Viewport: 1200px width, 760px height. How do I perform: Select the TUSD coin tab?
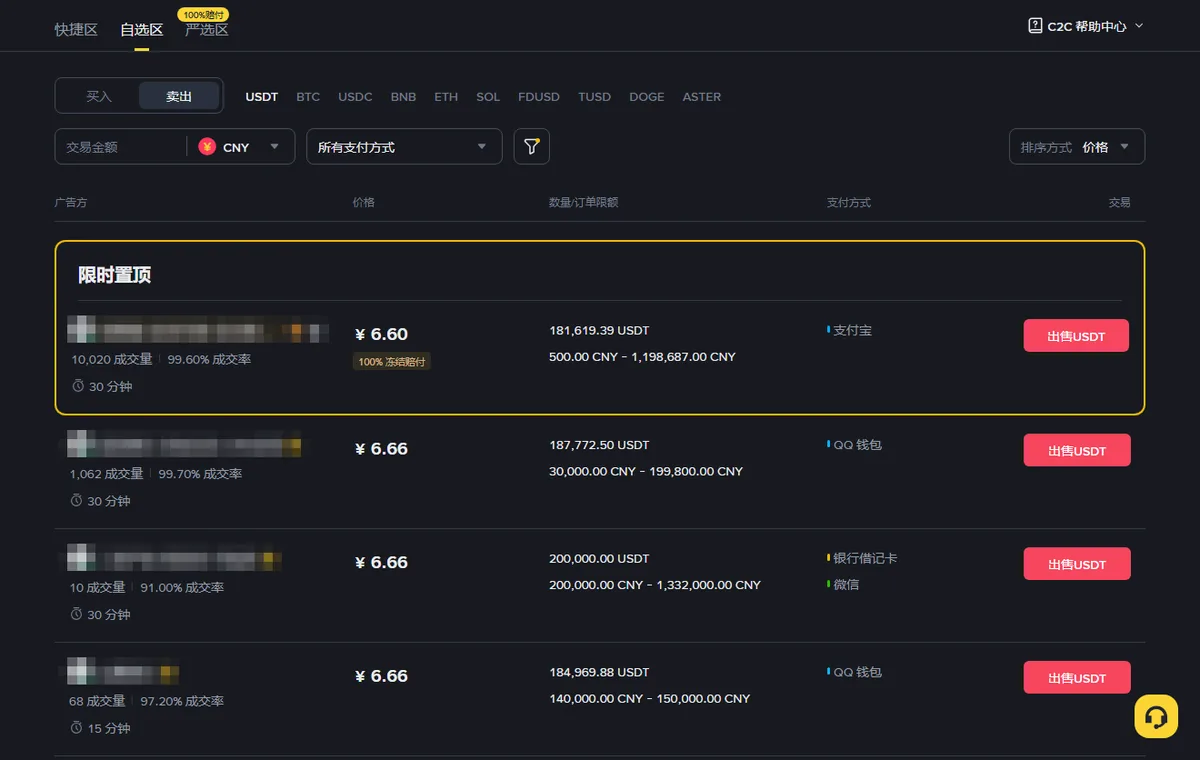tap(594, 97)
